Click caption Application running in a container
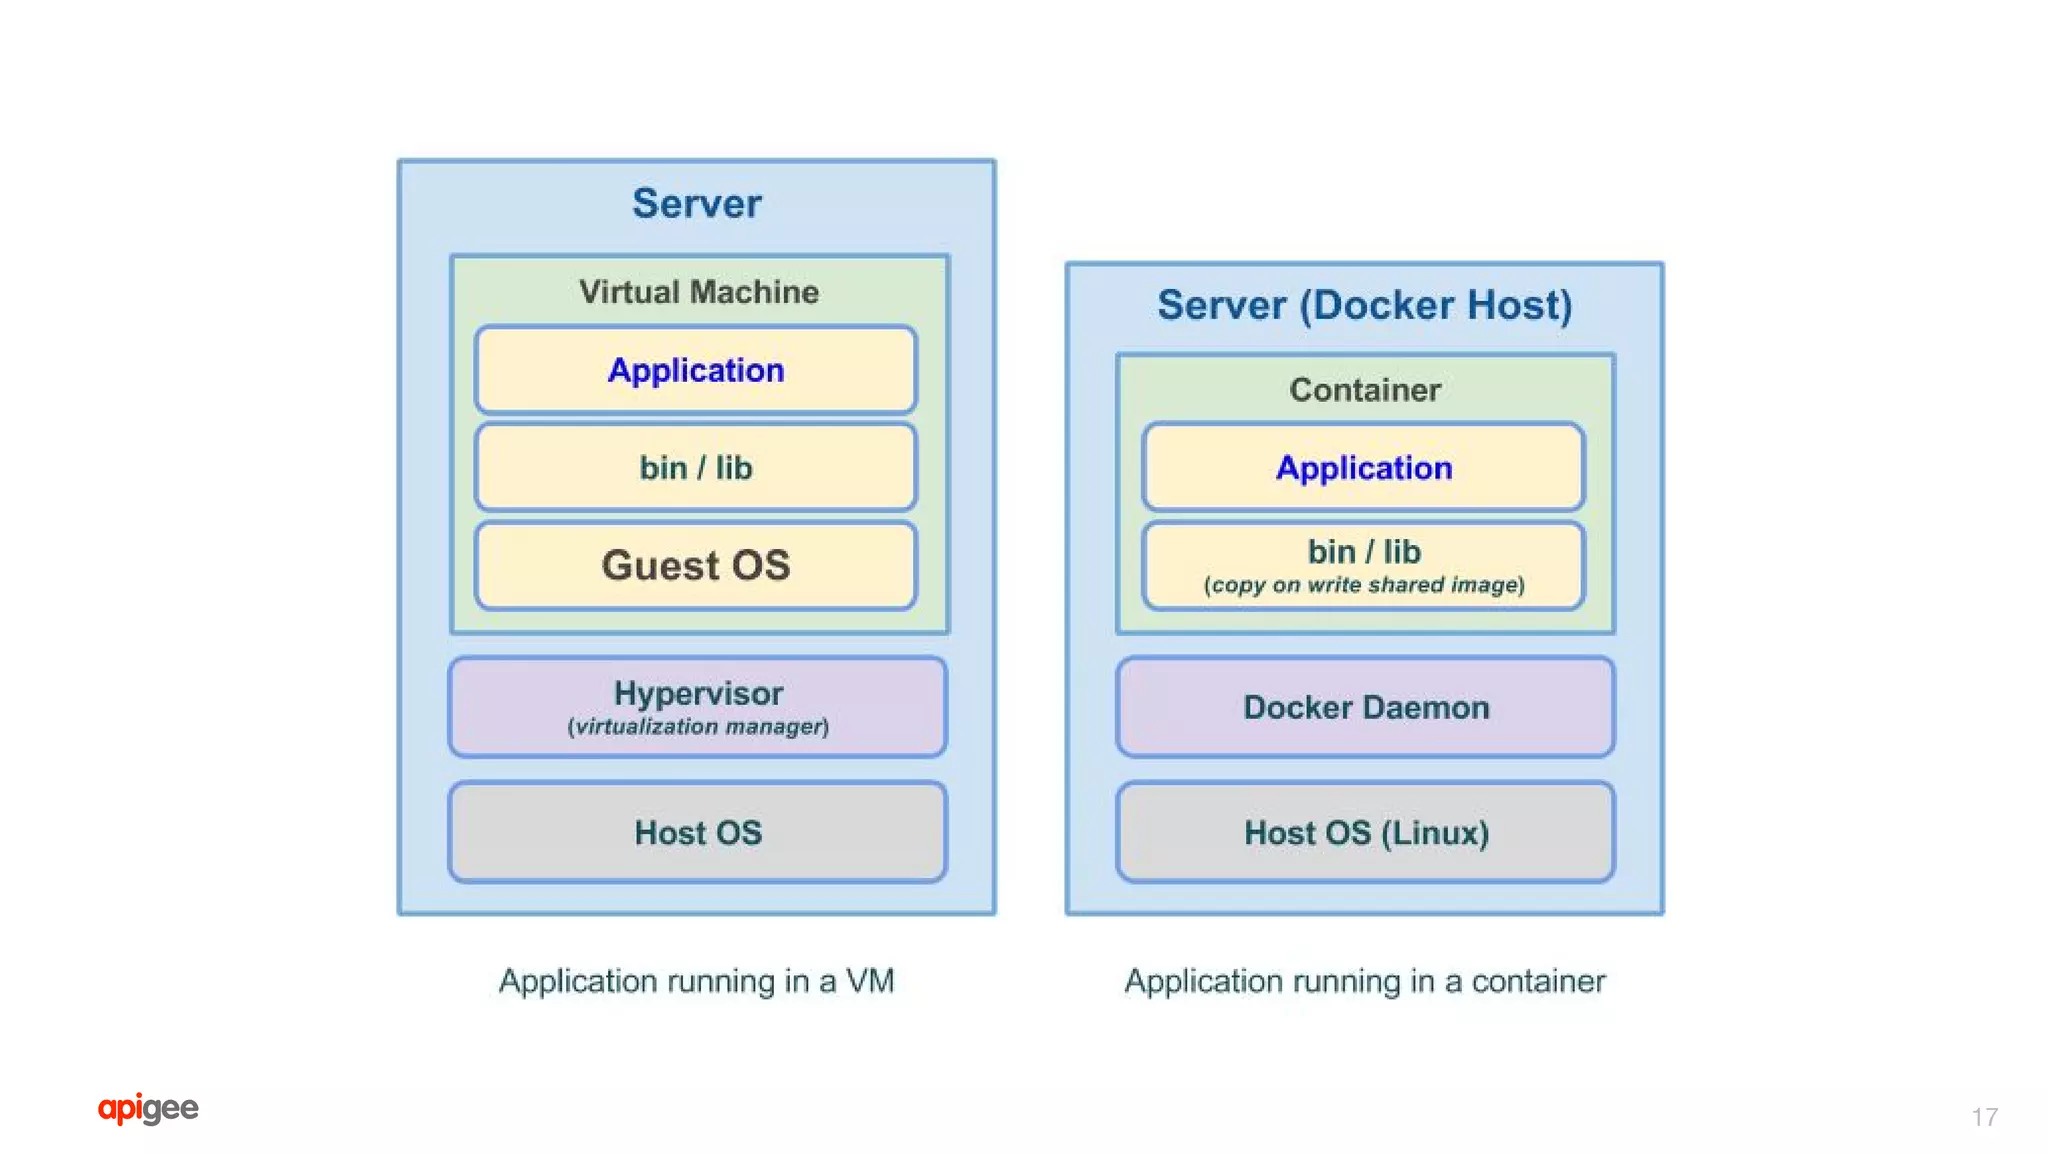The height and width of the screenshot is (1153, 2048). tap(1365, 981)
